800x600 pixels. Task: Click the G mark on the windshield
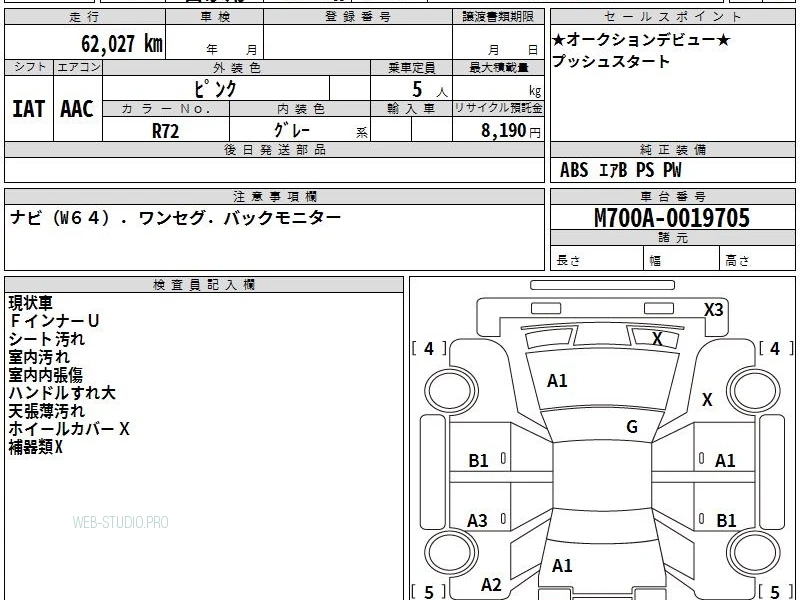point(632,427)
